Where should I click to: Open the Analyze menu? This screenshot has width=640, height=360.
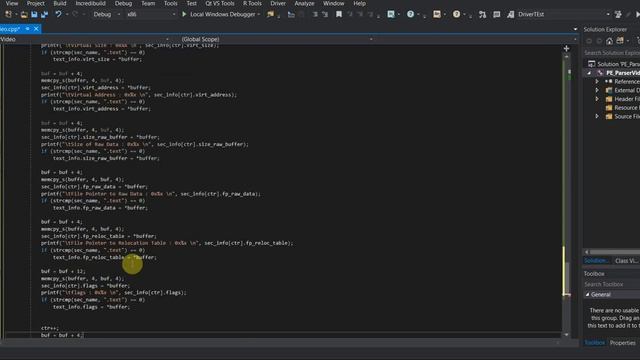304,3
